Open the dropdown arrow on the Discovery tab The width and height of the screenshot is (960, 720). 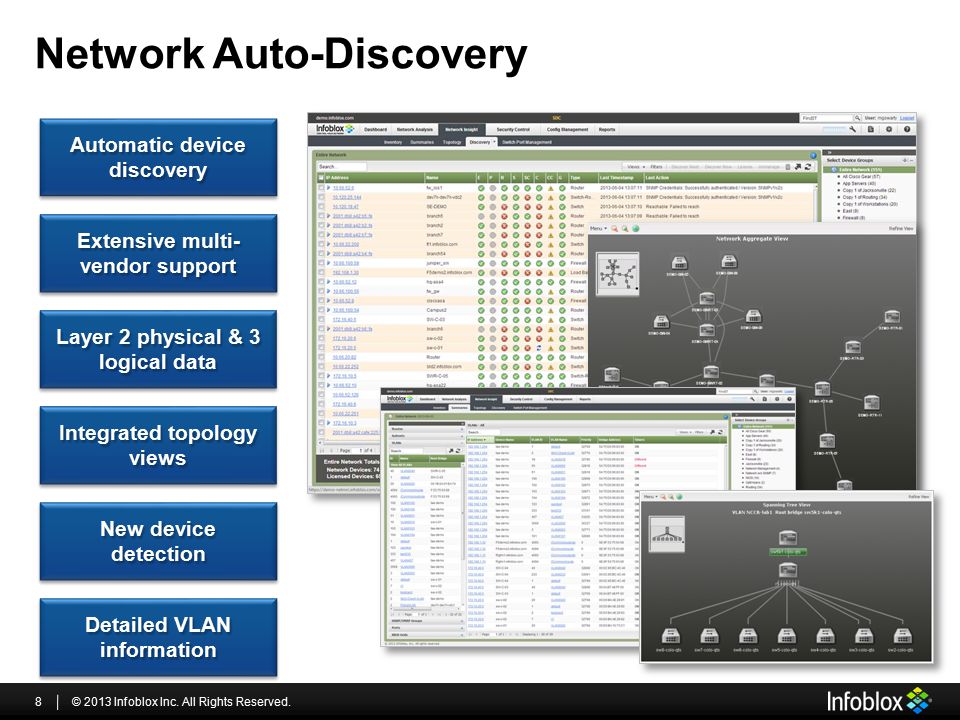pos(494,142)
